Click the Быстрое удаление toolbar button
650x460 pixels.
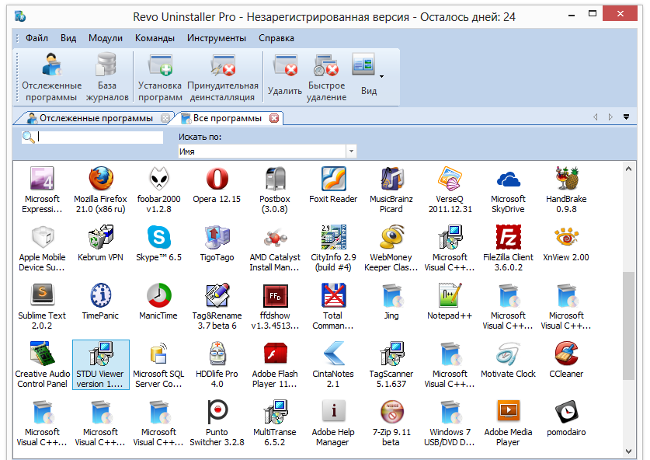point(326,77)
